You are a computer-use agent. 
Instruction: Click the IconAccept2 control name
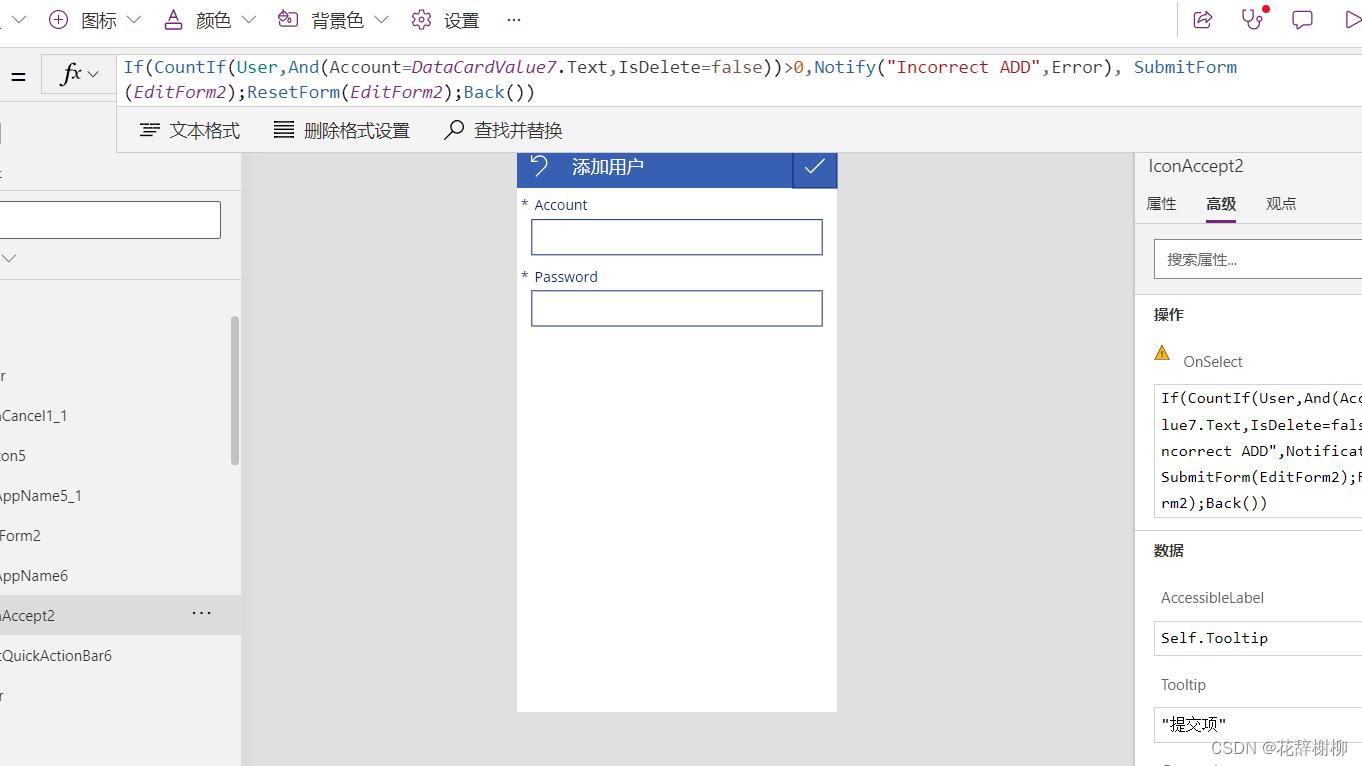1196,167
